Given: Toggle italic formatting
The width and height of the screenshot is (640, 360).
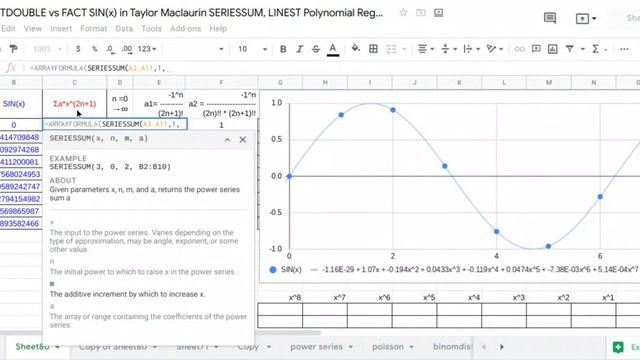Looking at the screenshot, I should click(299, 49).
